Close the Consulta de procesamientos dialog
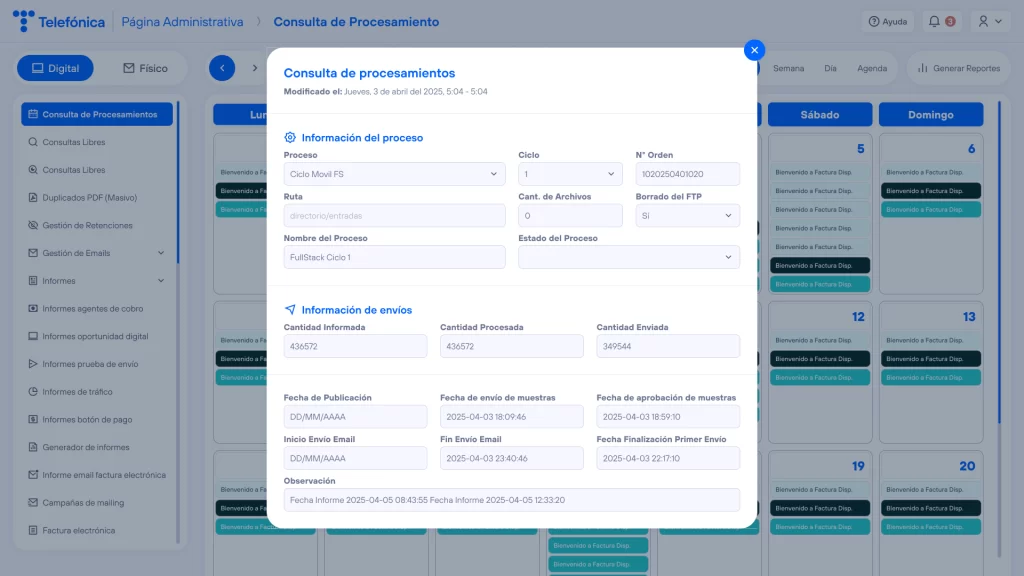Viewport: 1024px width, 576px height. tap(755, 50)
